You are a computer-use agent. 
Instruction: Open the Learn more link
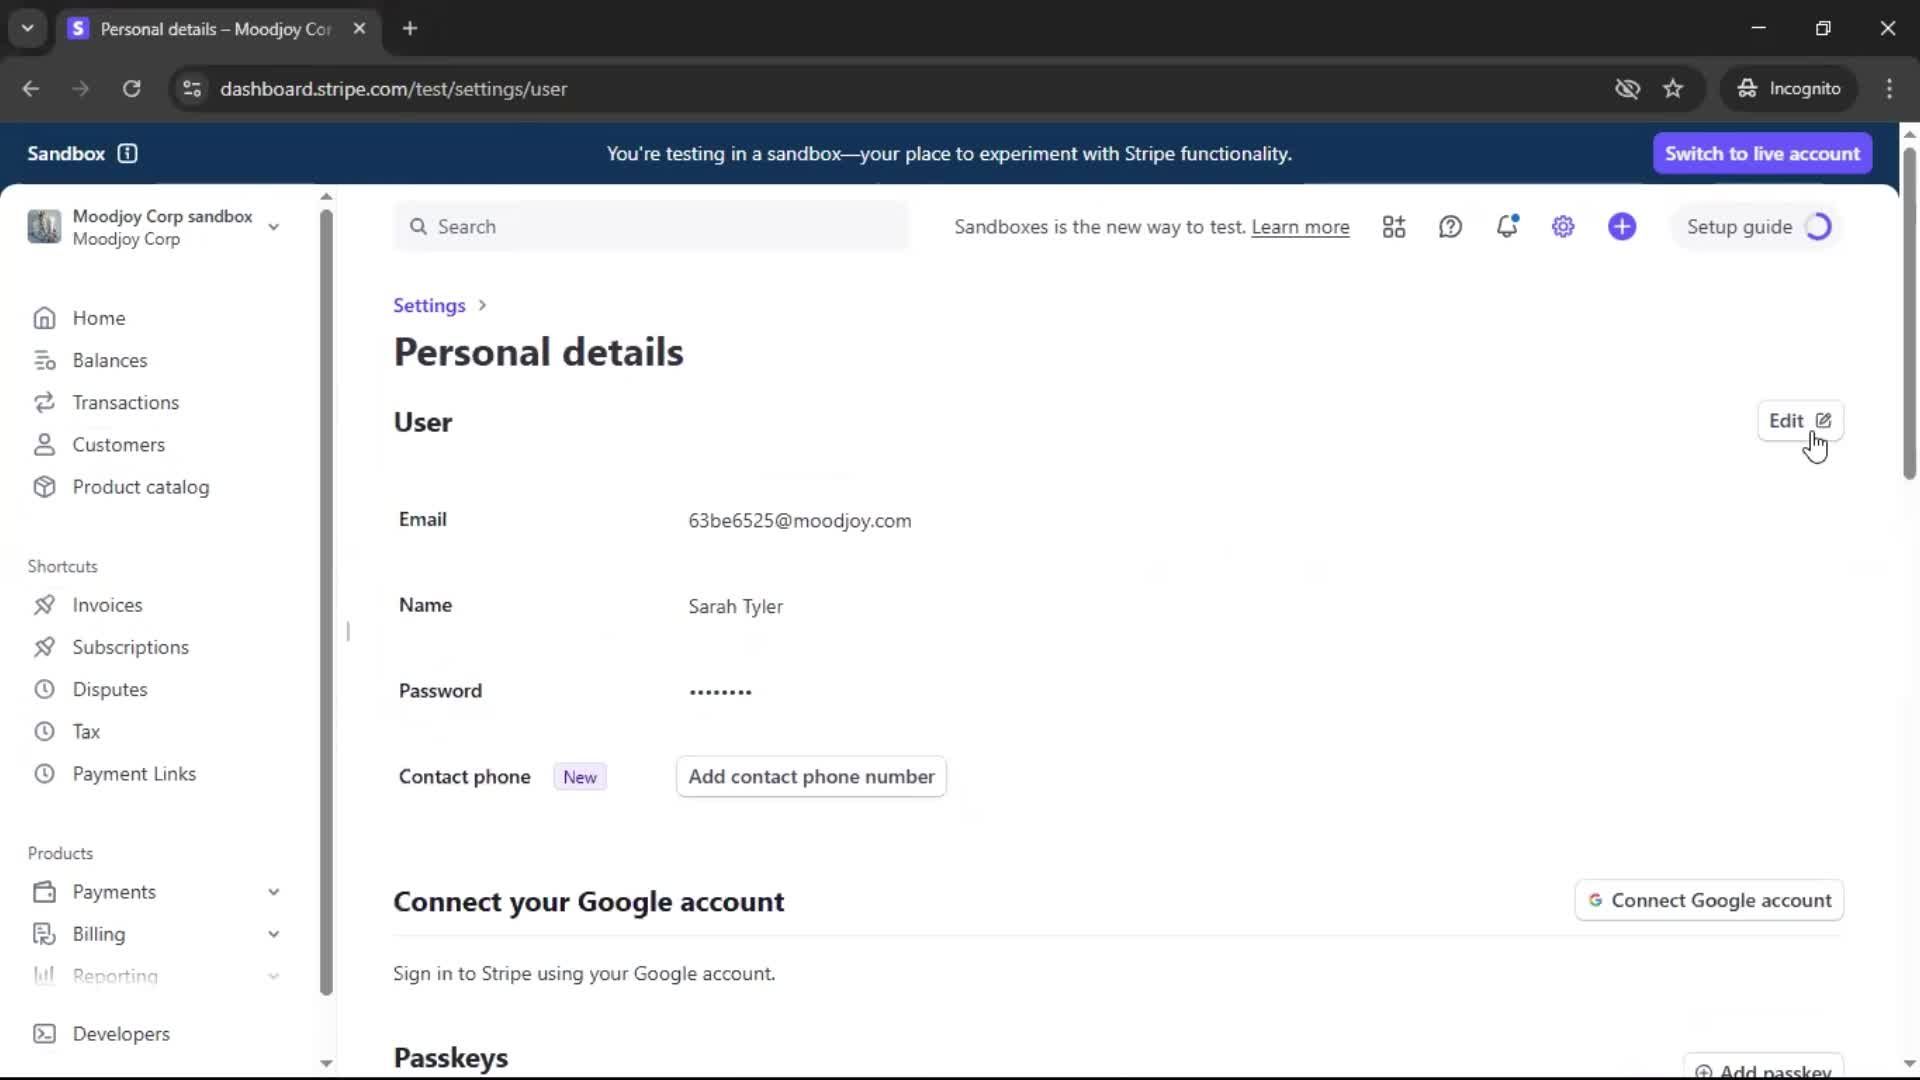tap(1300, 227)
